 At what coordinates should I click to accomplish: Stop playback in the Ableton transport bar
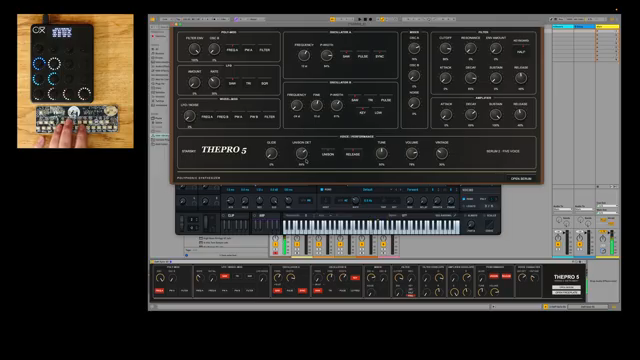pos(365,19)
